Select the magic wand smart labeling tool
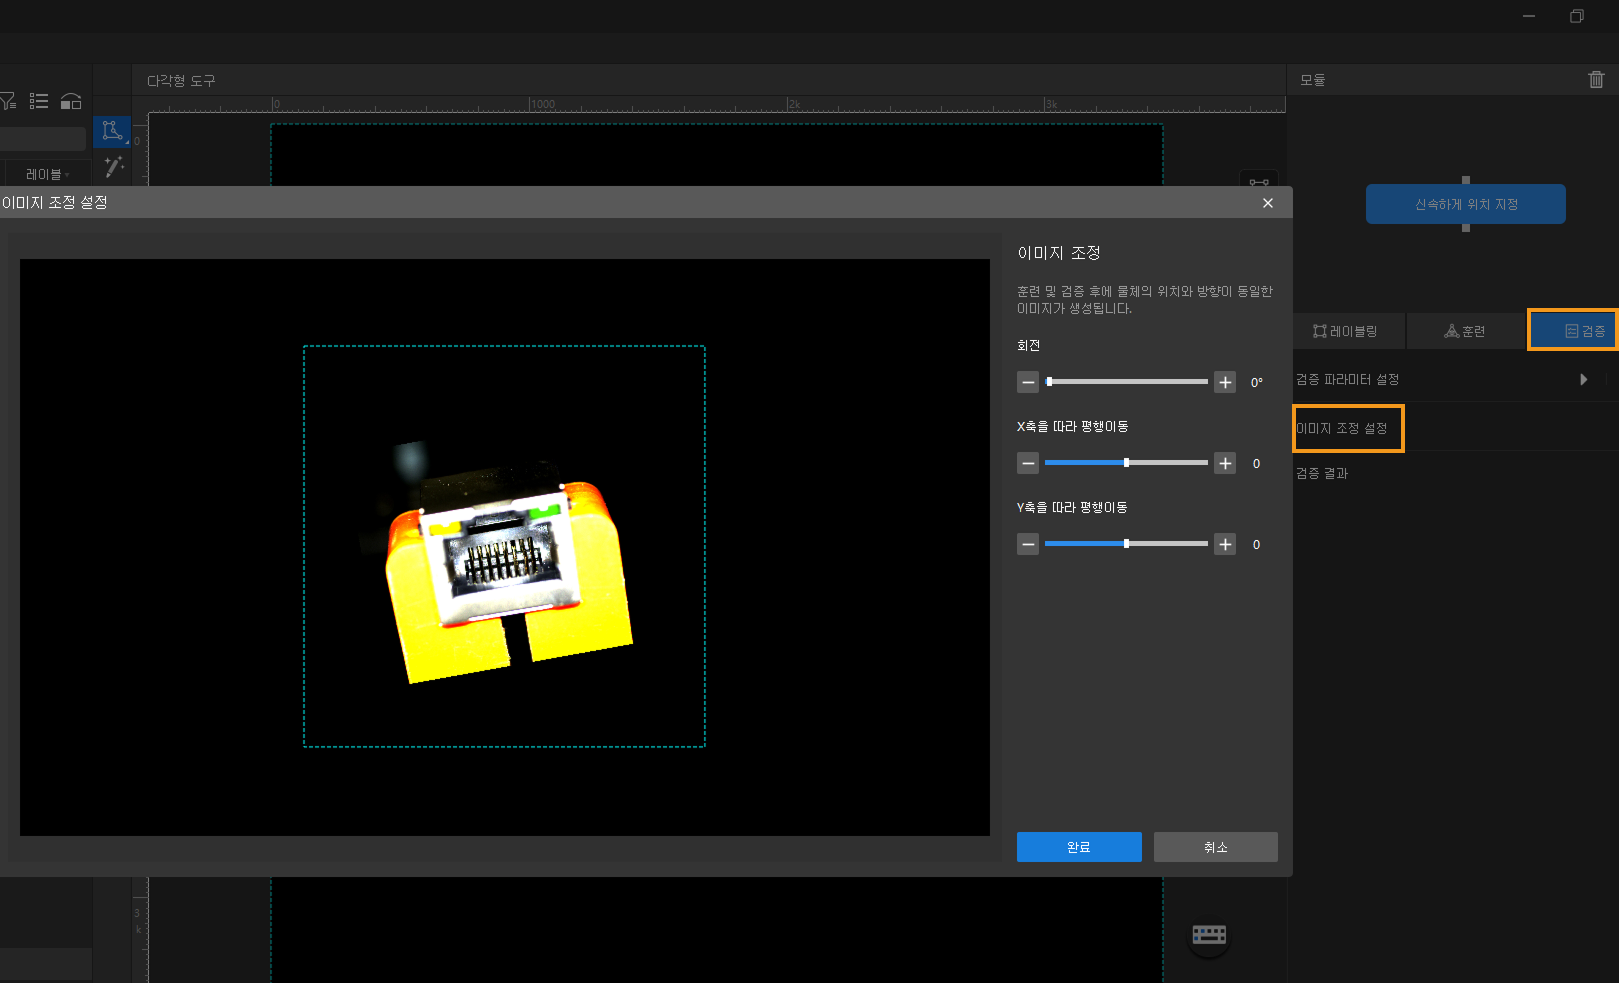This screenshot has width=1619, height=983. tap(113, 166)
